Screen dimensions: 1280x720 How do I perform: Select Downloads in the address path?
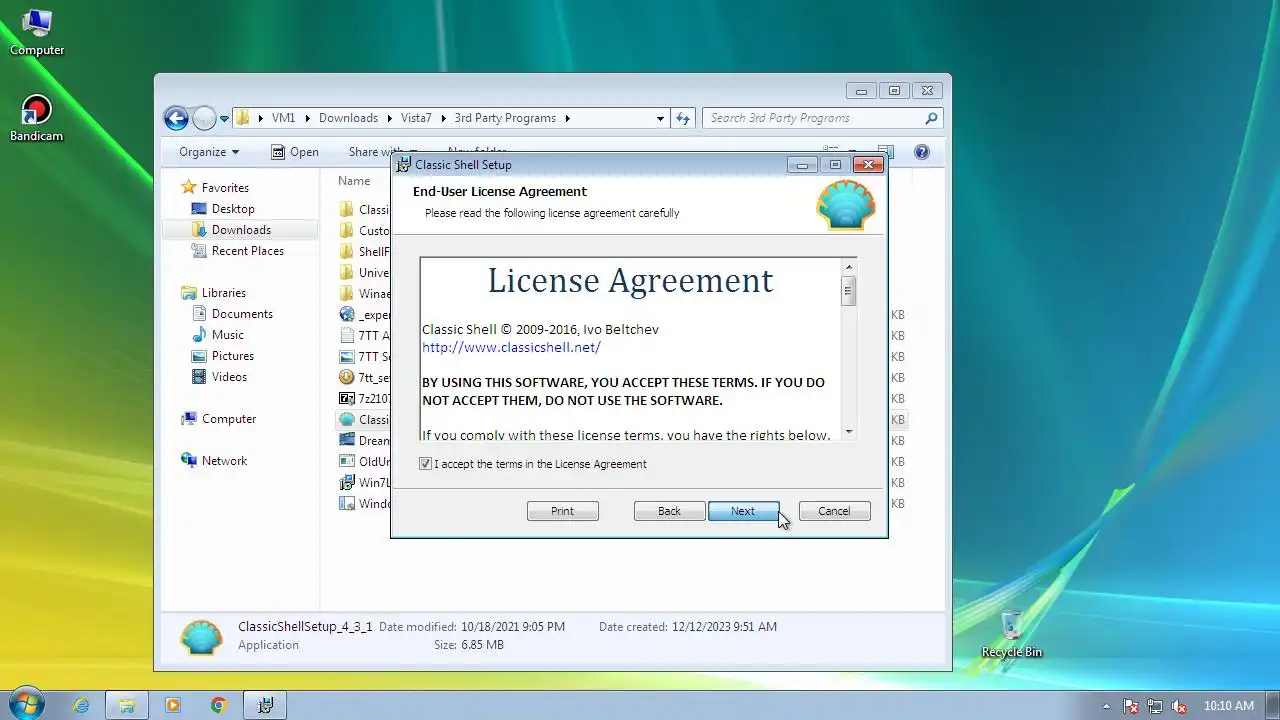(348, 118)
